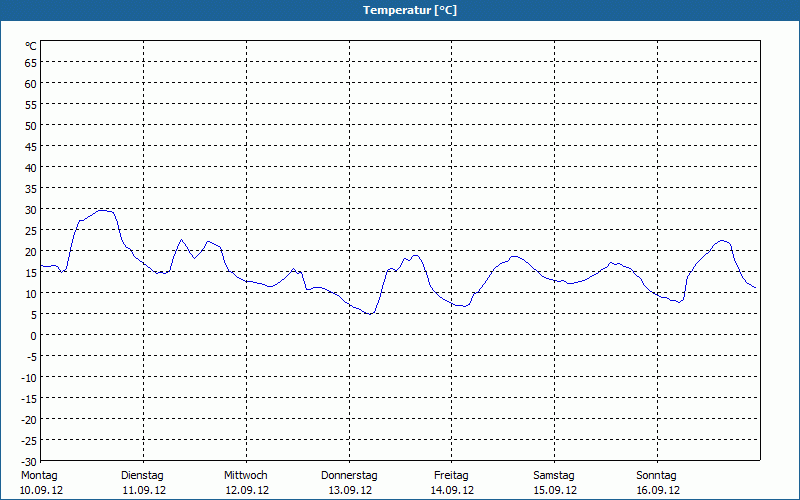The height and width of the screenshot is (500, 800).
Task: Click the -5 axis value
Action: pyautogui.click(x=31, y=357)
